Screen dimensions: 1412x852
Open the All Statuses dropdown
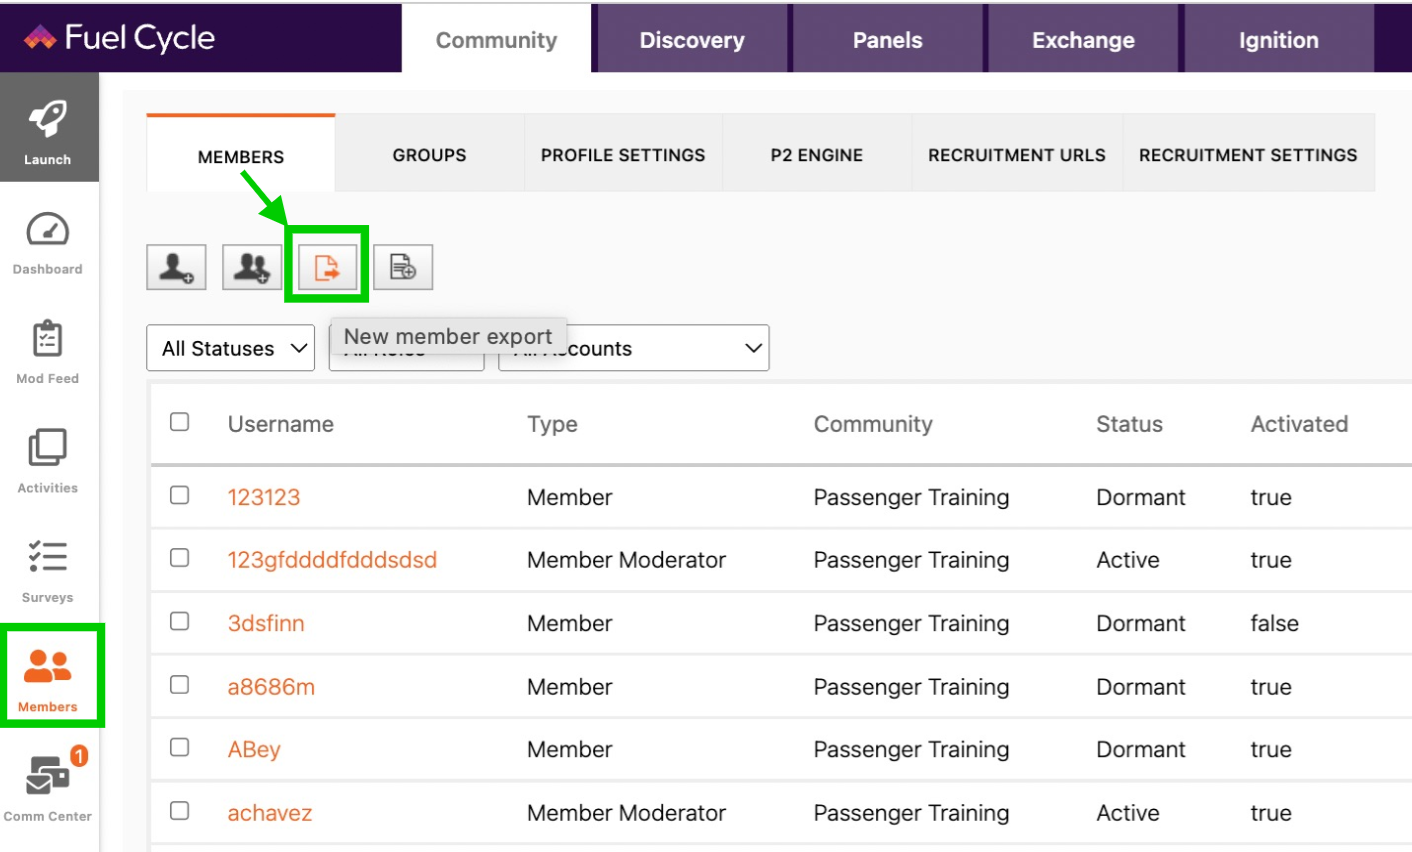coord(231,348)
